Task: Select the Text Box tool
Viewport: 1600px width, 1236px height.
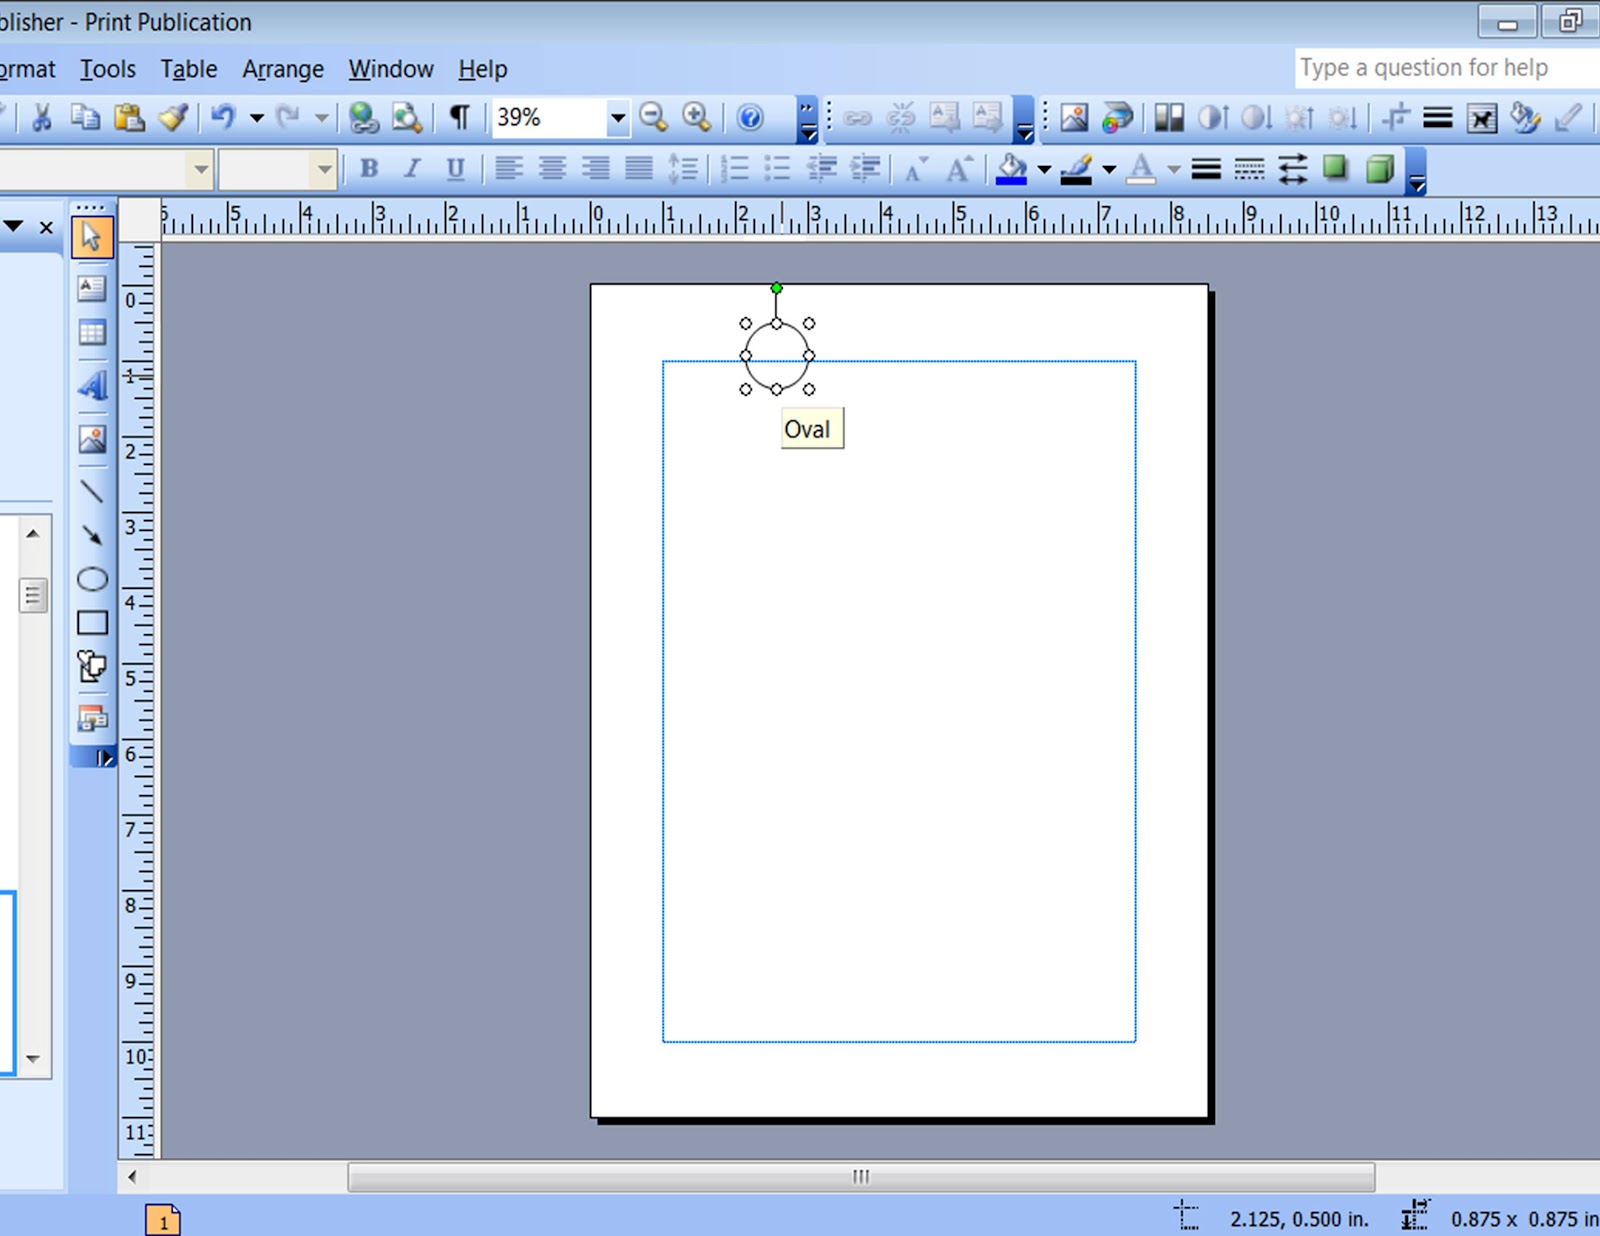Action: pyautogui.click(x=92, y=288)
